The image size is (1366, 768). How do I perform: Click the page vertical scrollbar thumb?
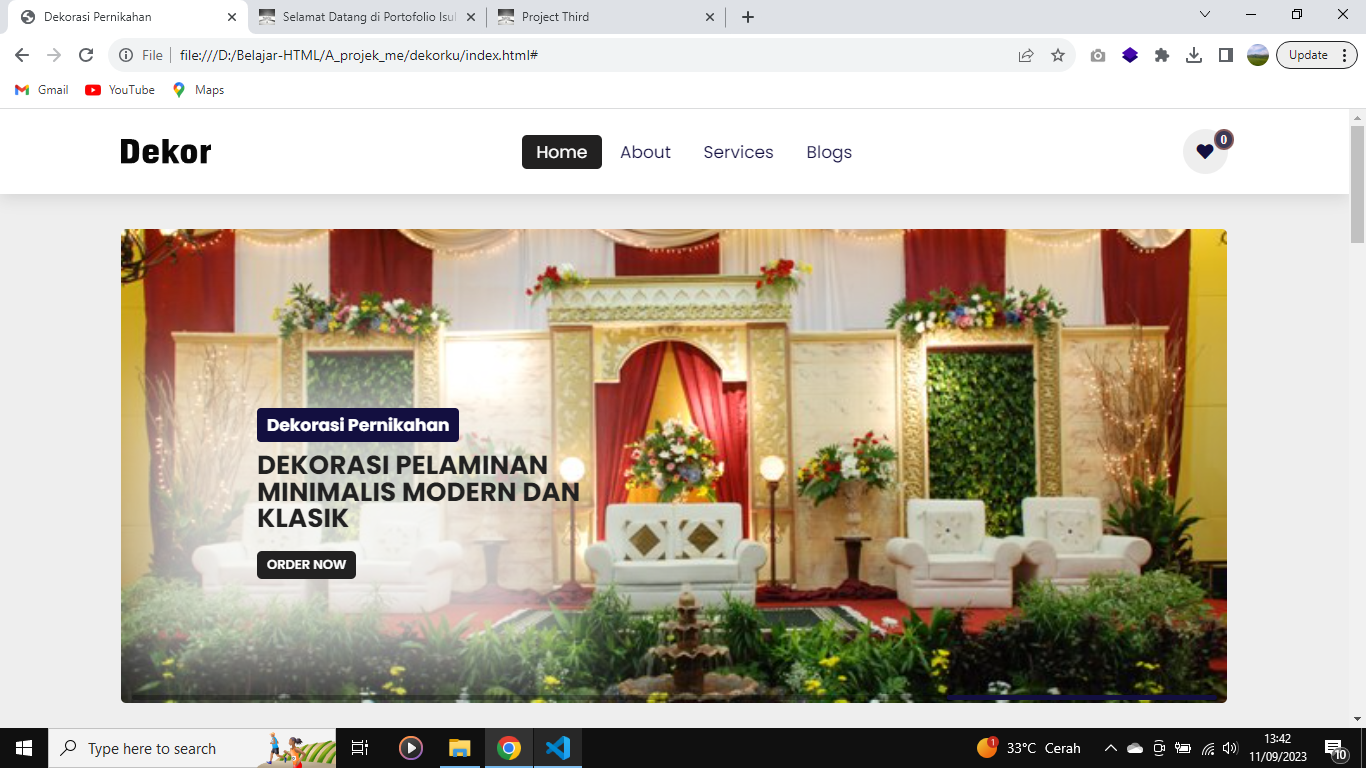coord(1357,185)
